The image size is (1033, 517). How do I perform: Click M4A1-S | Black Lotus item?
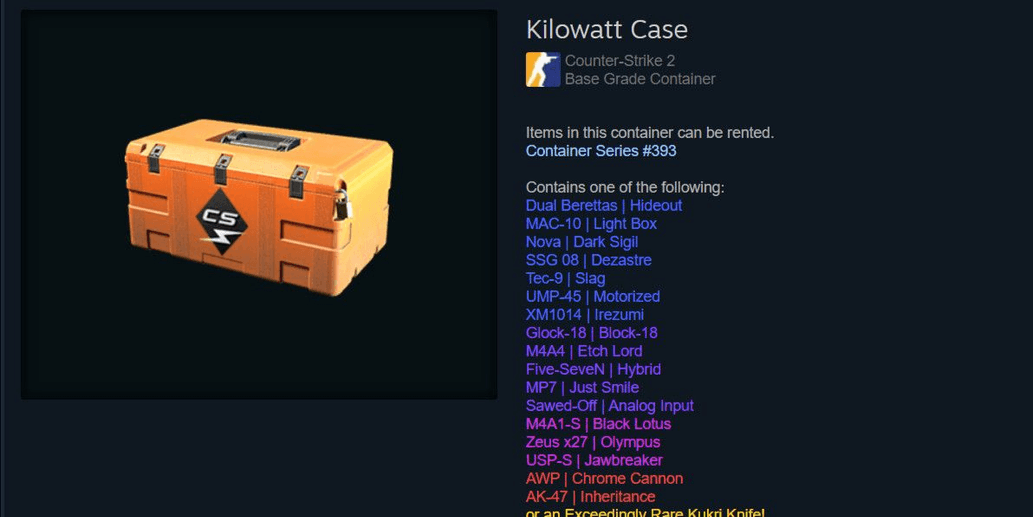click(x=598, y=424)
